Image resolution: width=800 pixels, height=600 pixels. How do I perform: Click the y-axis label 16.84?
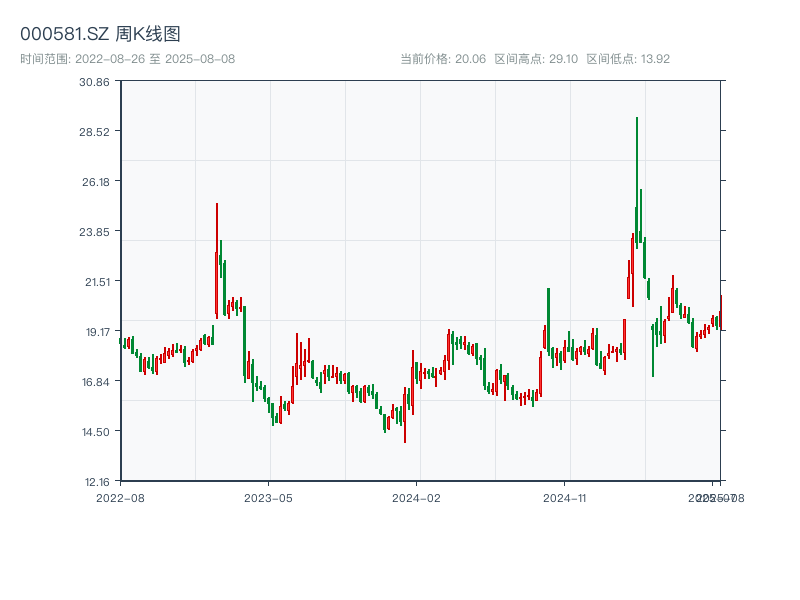click(96, 382)
